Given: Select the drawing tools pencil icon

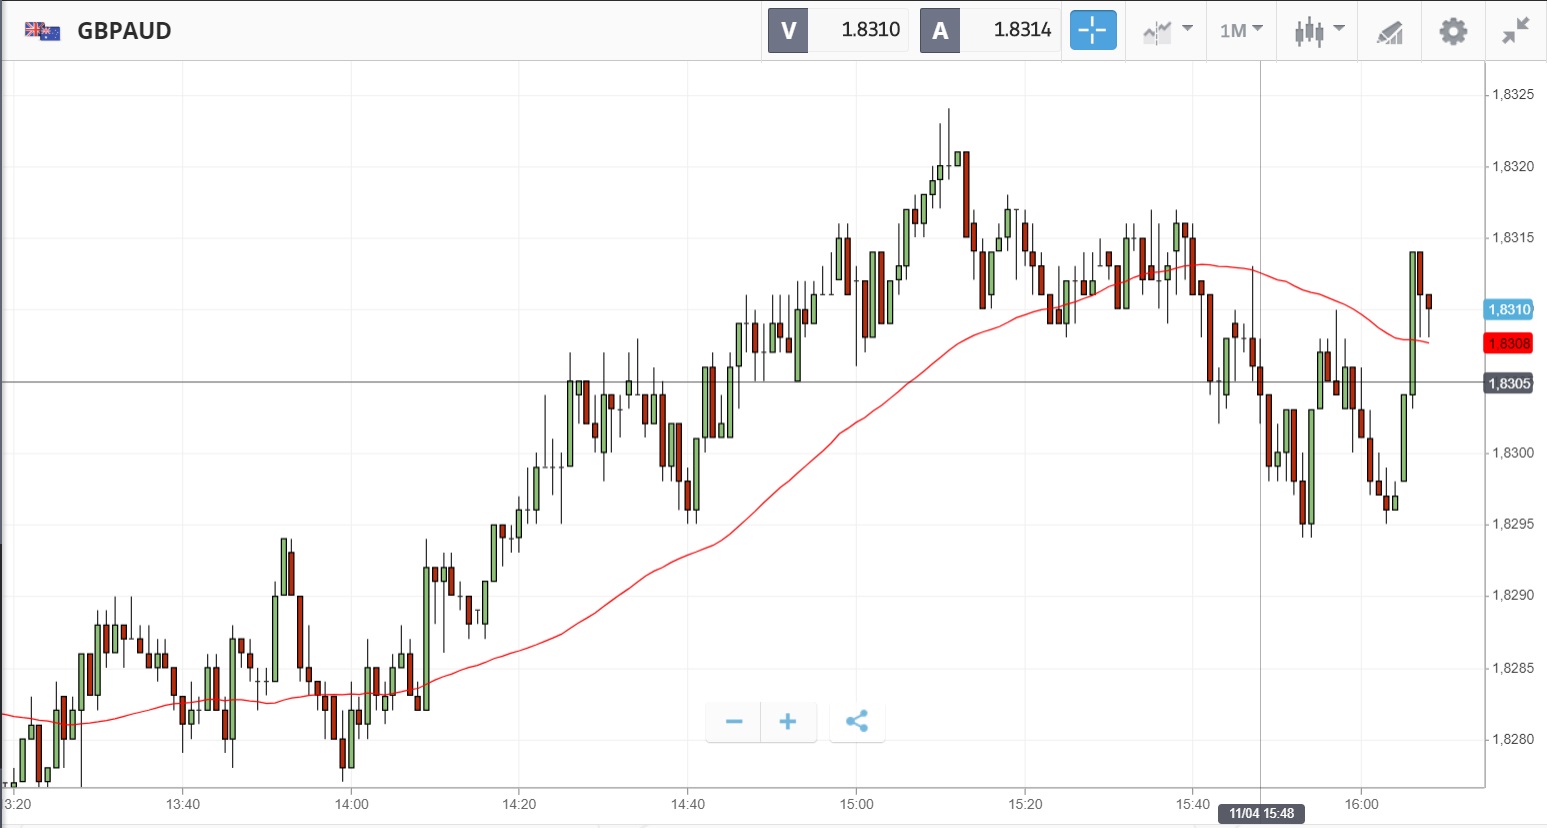Looking at the screenshot, I should [x=1389, y=32].
